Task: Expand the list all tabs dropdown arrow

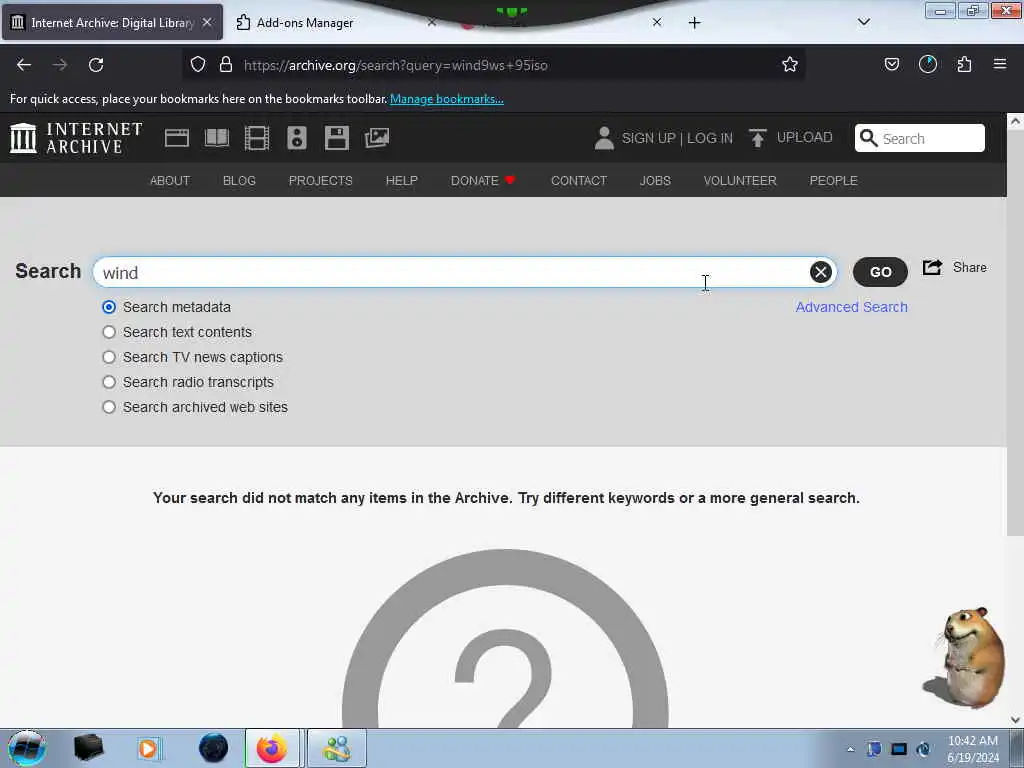Action: tap(863, 22)
